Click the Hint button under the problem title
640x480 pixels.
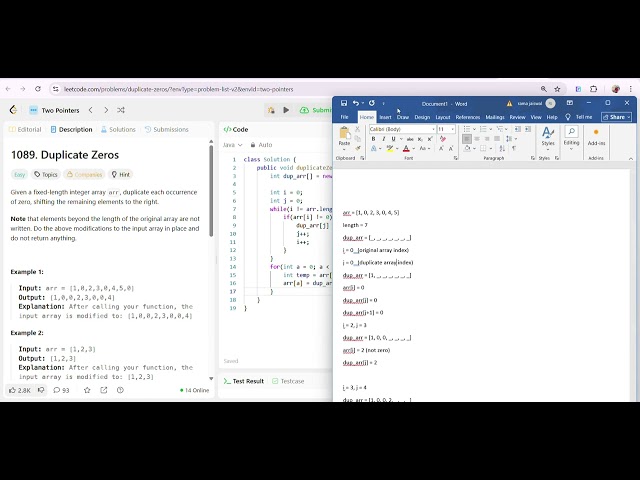120,174
